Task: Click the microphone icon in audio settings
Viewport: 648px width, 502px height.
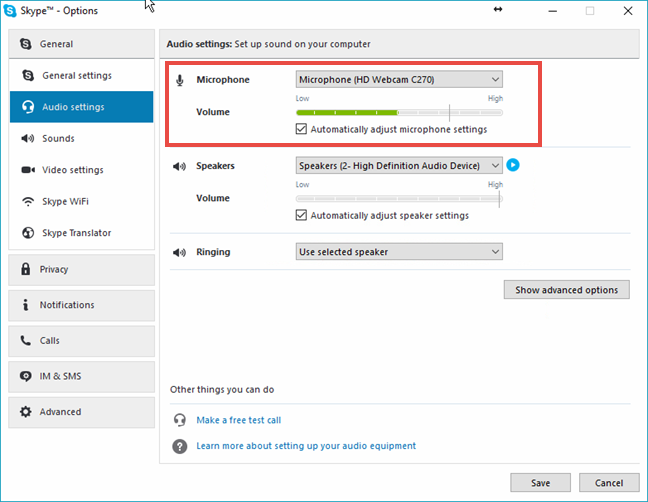Action: [x=180, y=80]
